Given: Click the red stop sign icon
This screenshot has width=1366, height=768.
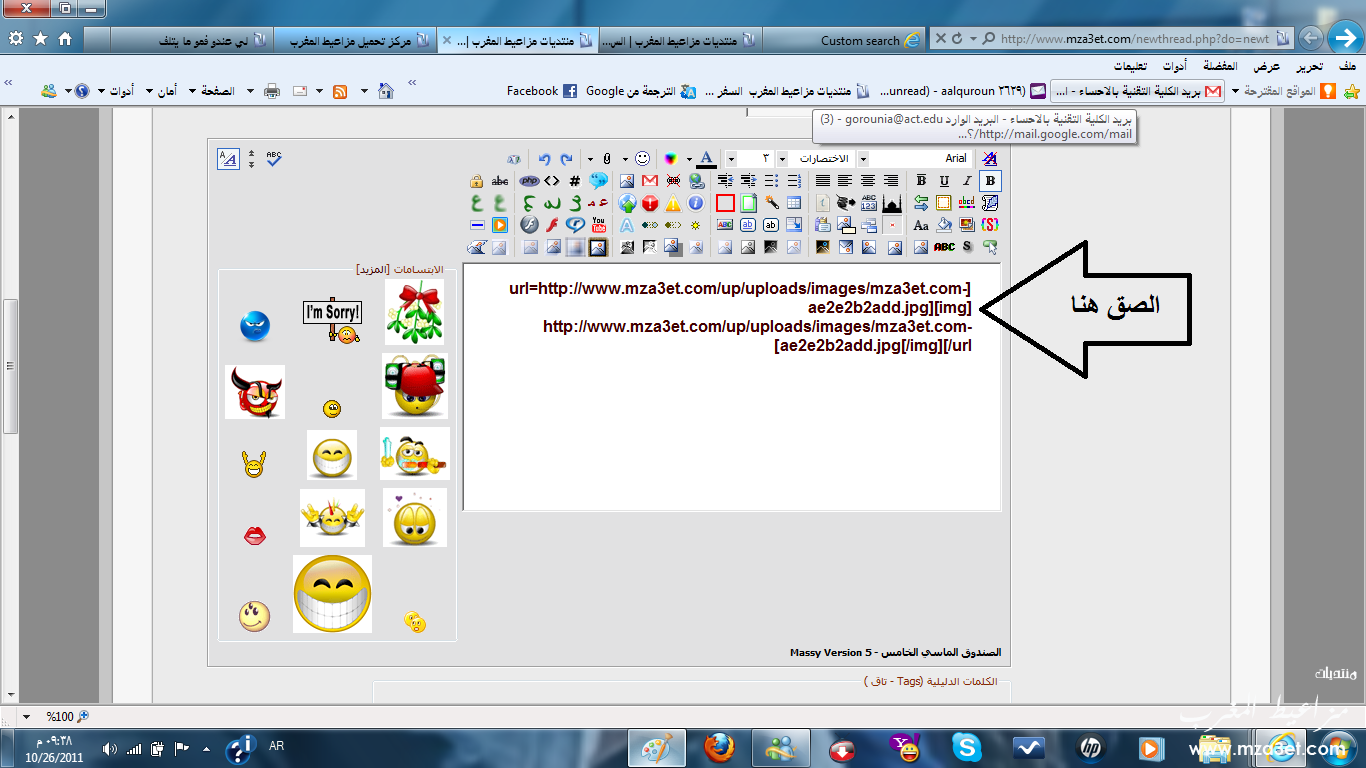Looking at the screenshot, I should 650,203.
